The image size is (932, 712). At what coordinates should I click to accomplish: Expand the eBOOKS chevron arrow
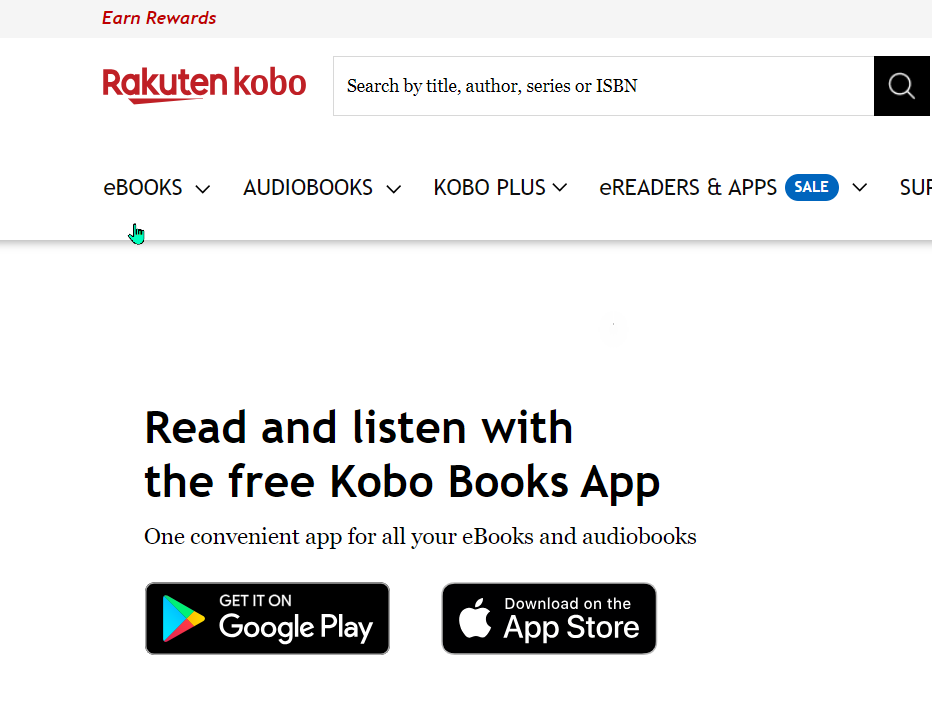coord(203,190)
